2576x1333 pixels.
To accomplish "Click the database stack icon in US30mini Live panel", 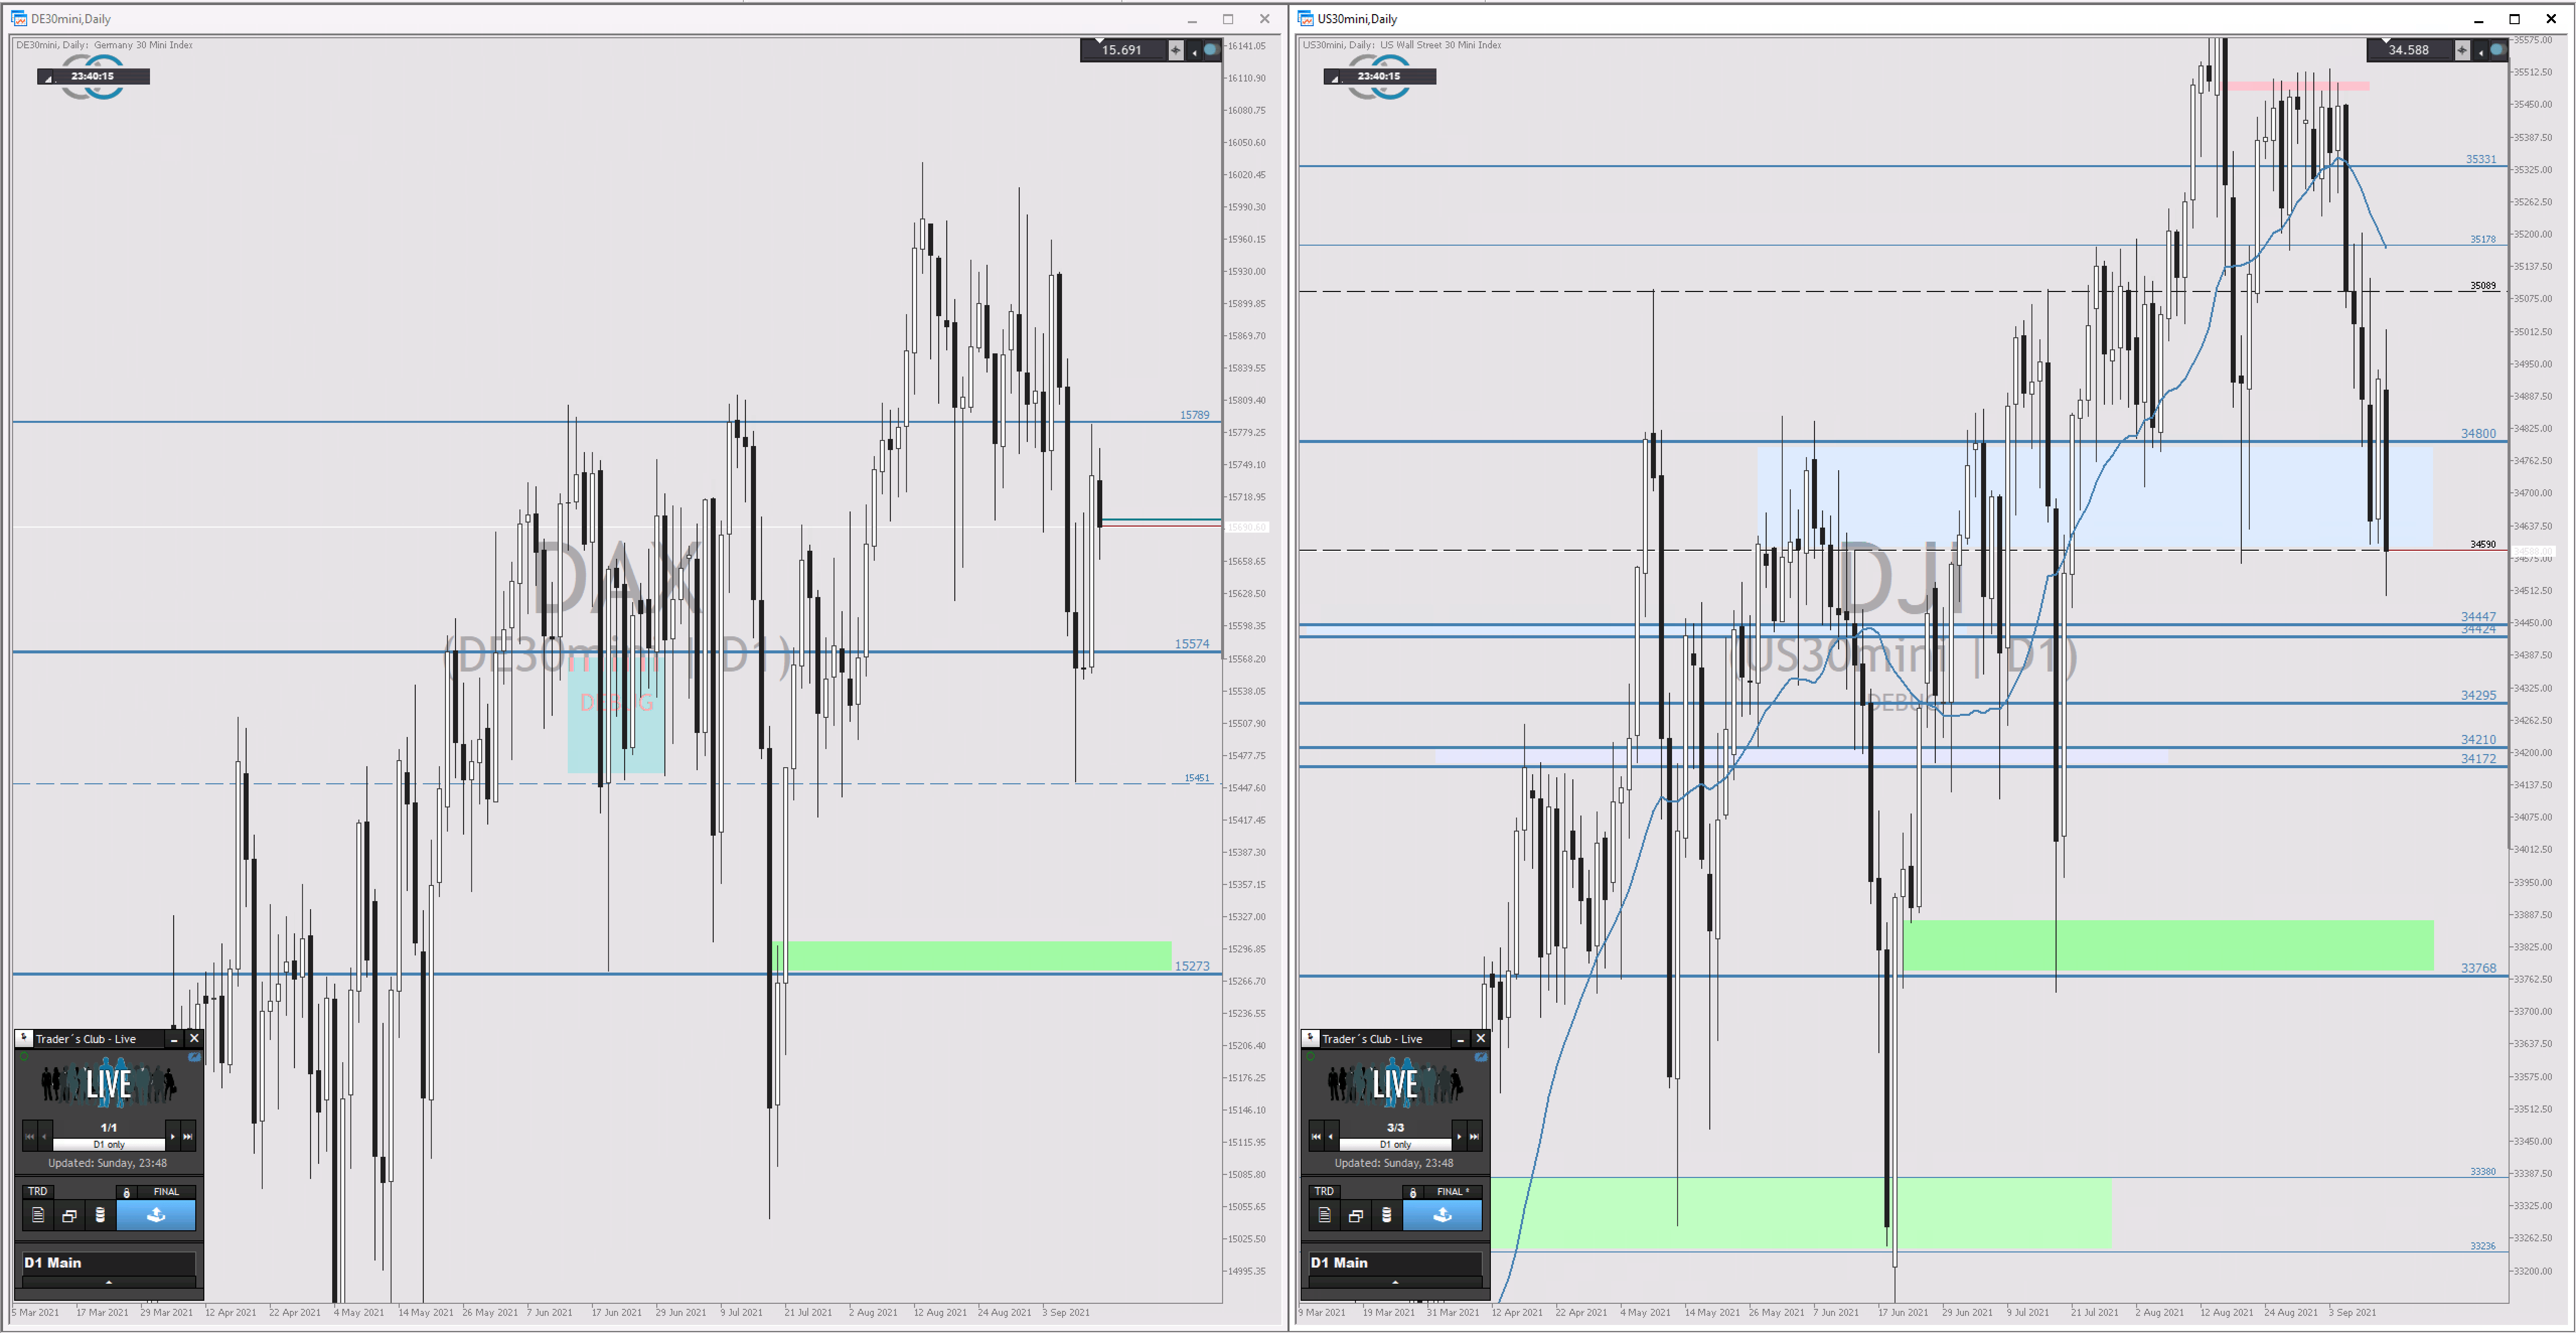I will 1386,1215.
